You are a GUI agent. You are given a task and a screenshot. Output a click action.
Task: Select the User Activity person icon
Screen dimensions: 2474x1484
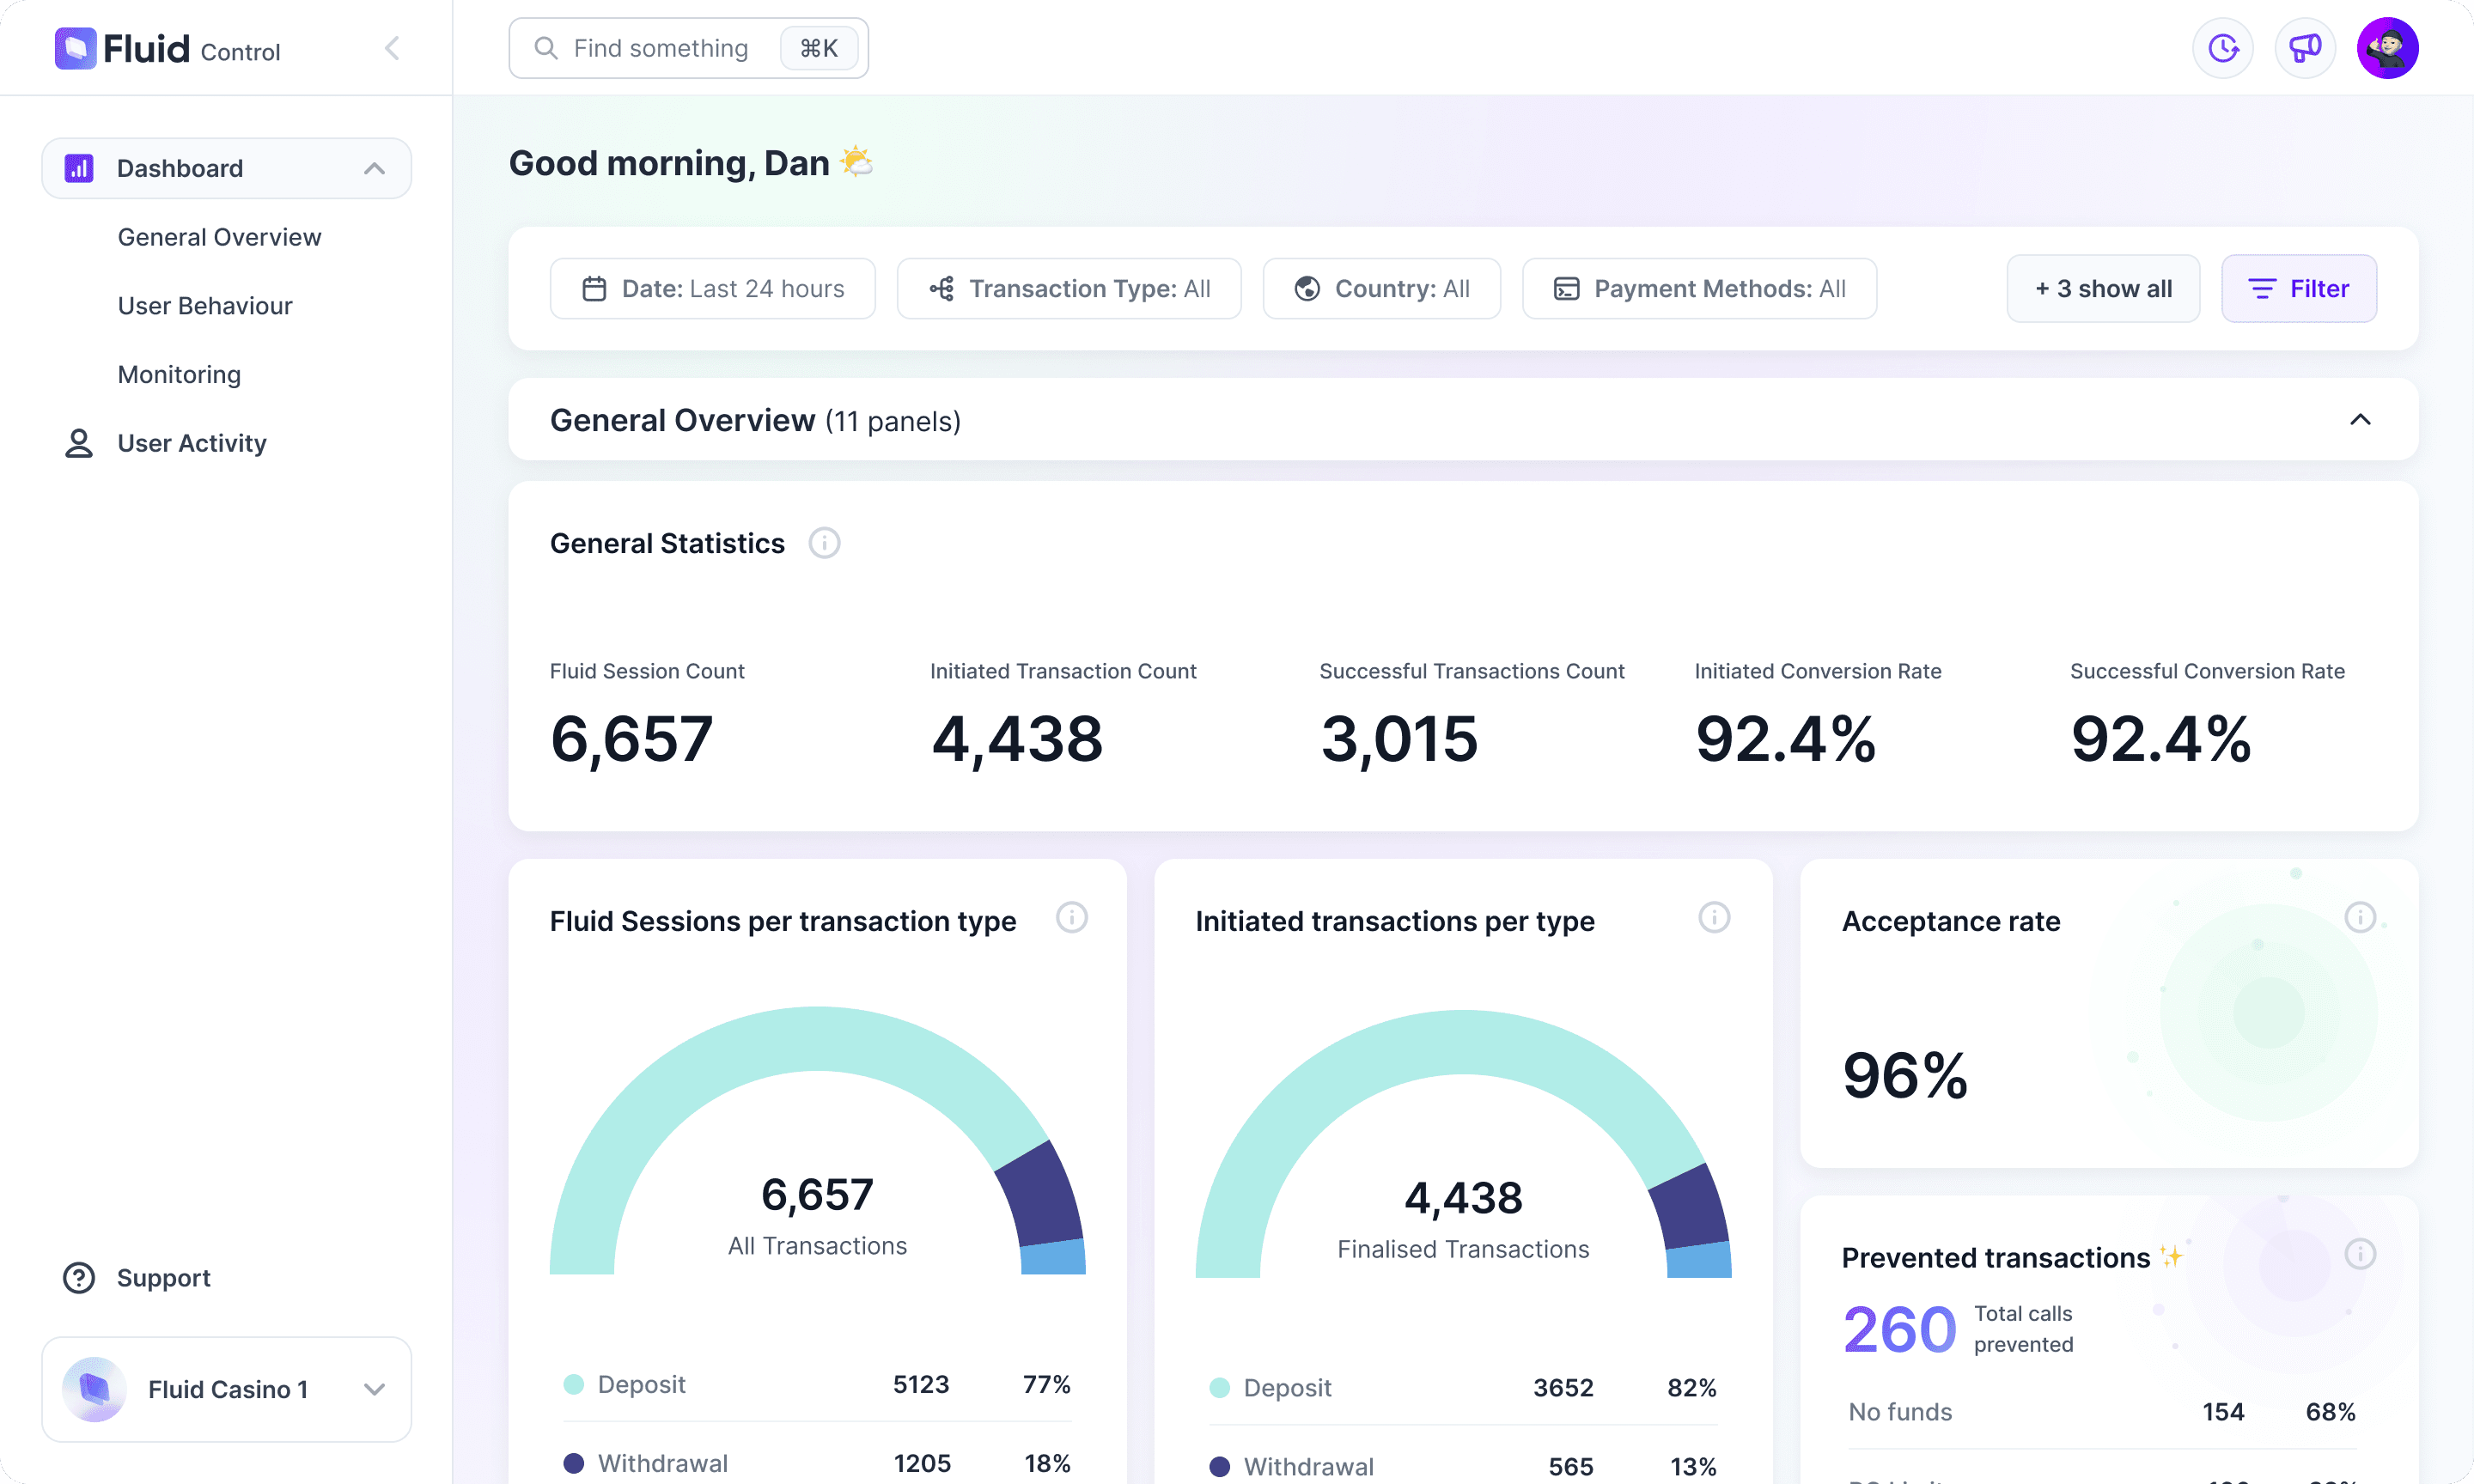click(x=78, y=442)
